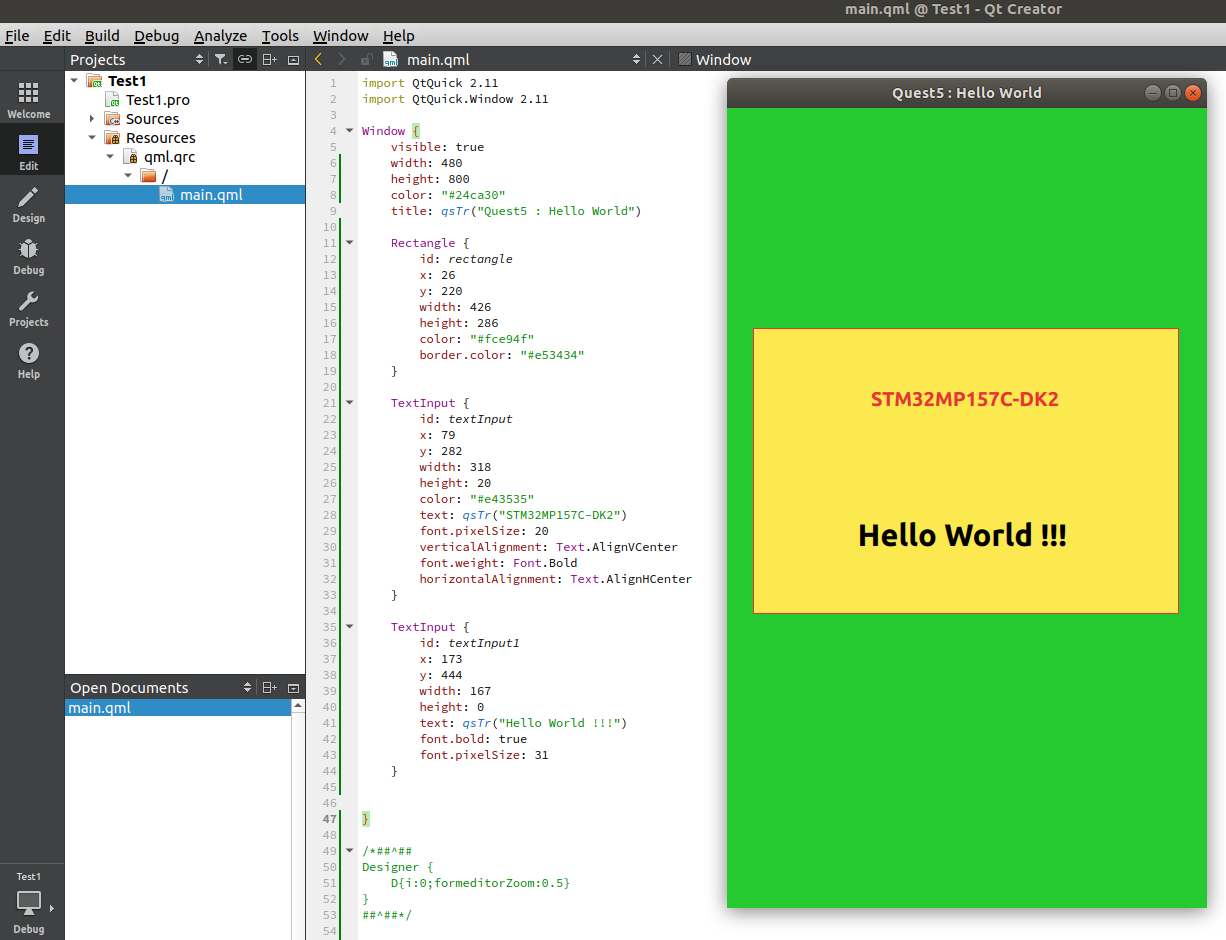Open the Window menu

[341, 36]
